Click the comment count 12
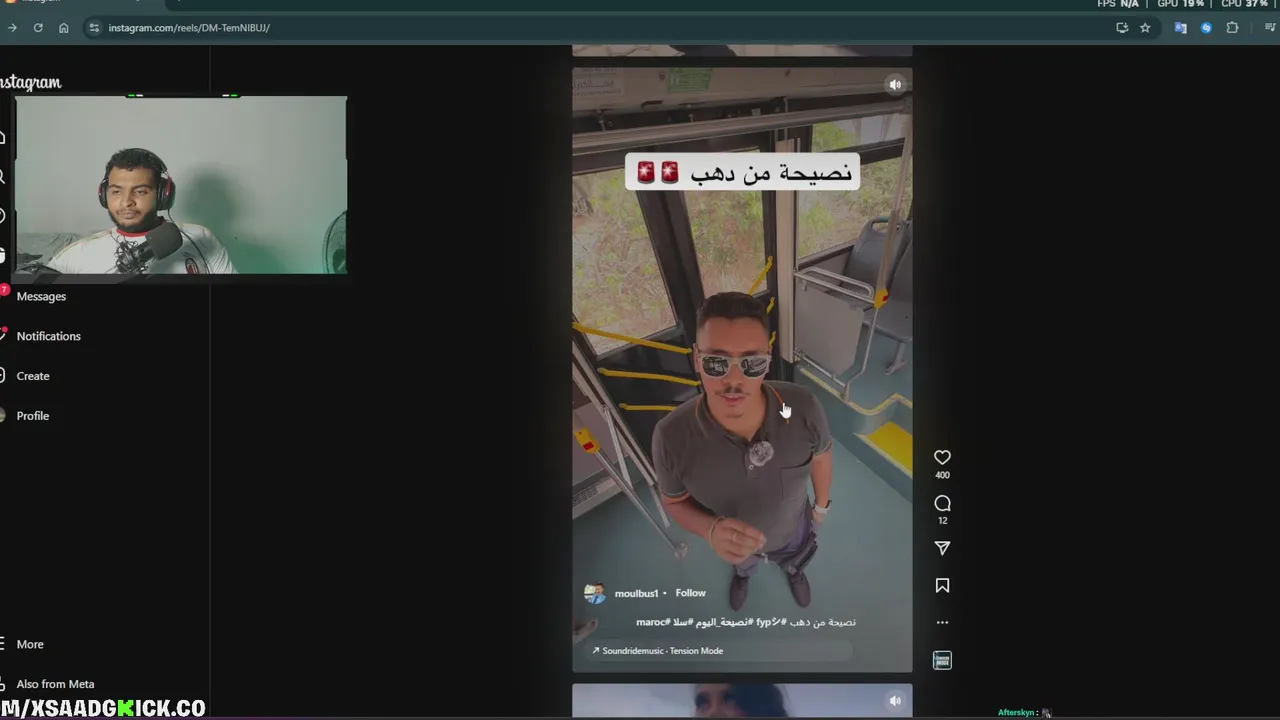The image size is (1280, 720). click(x=942, y=520)
